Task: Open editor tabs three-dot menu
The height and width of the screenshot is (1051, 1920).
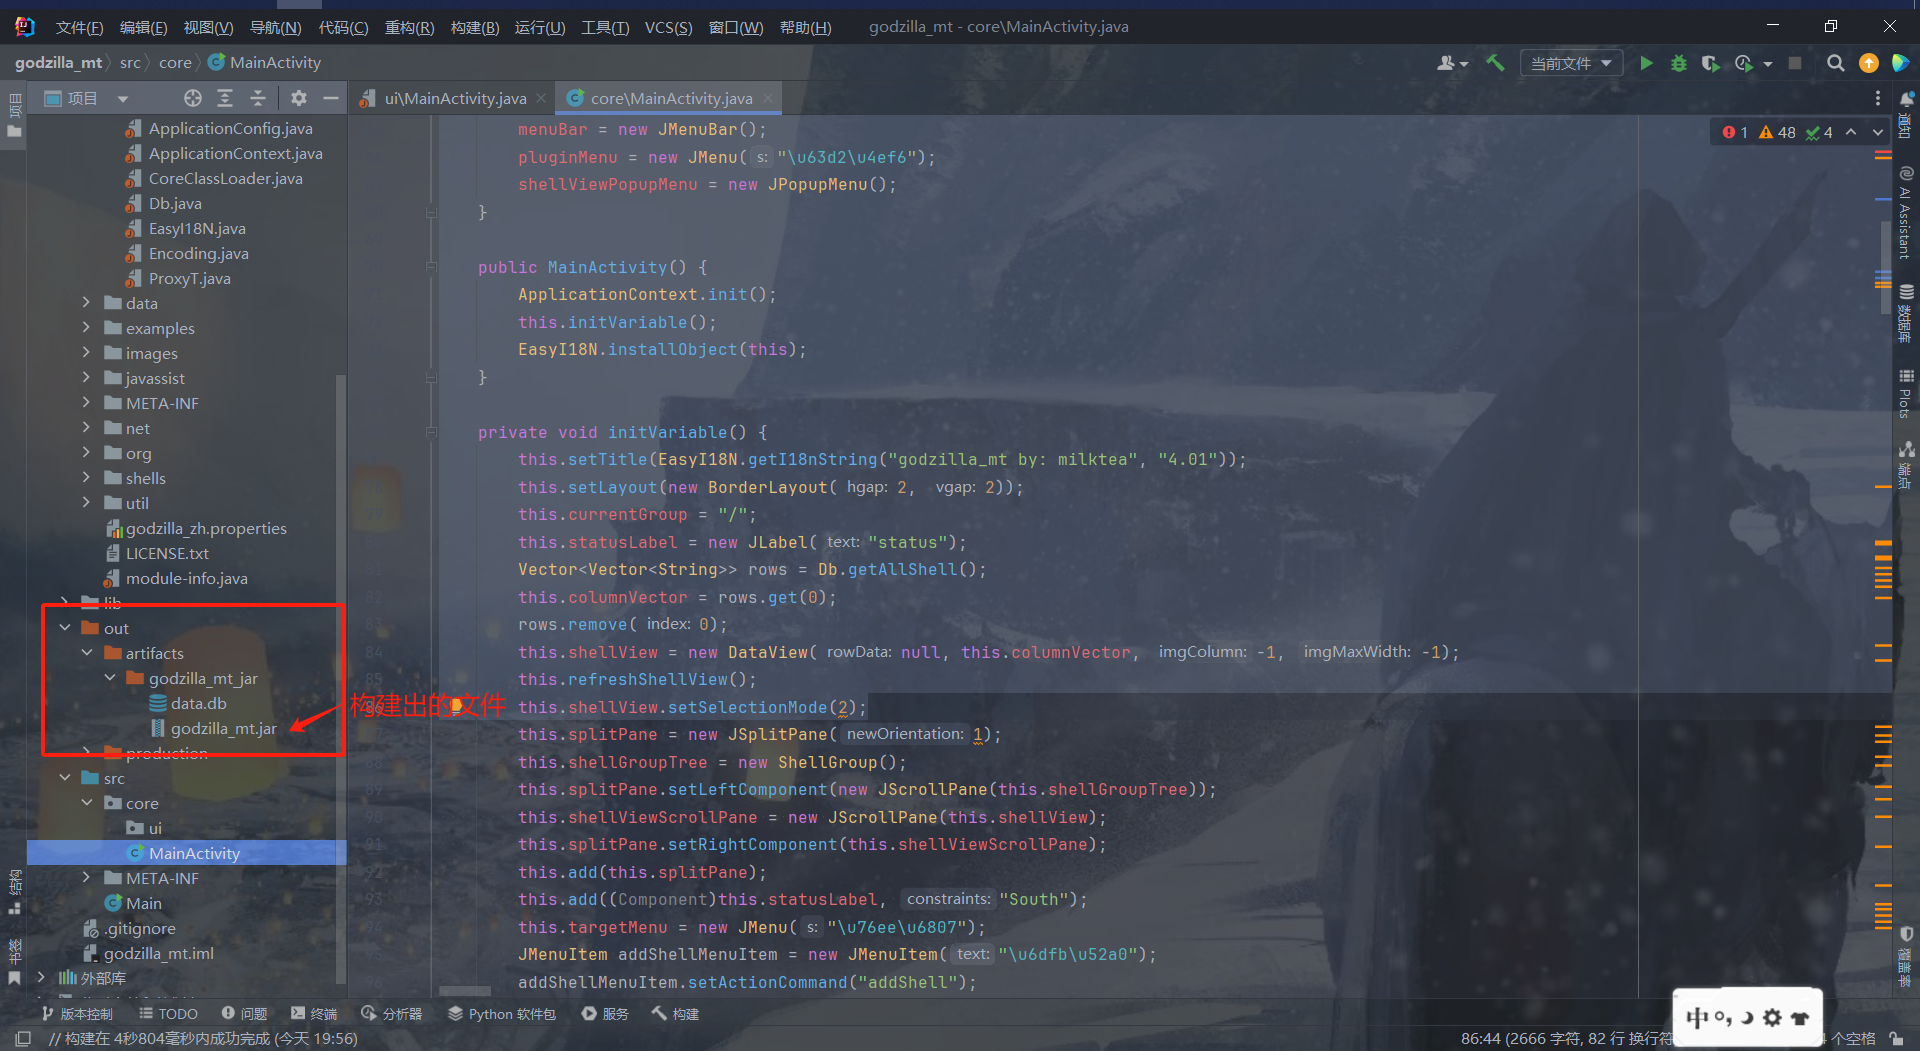Action: click(x=1877, y=98)
